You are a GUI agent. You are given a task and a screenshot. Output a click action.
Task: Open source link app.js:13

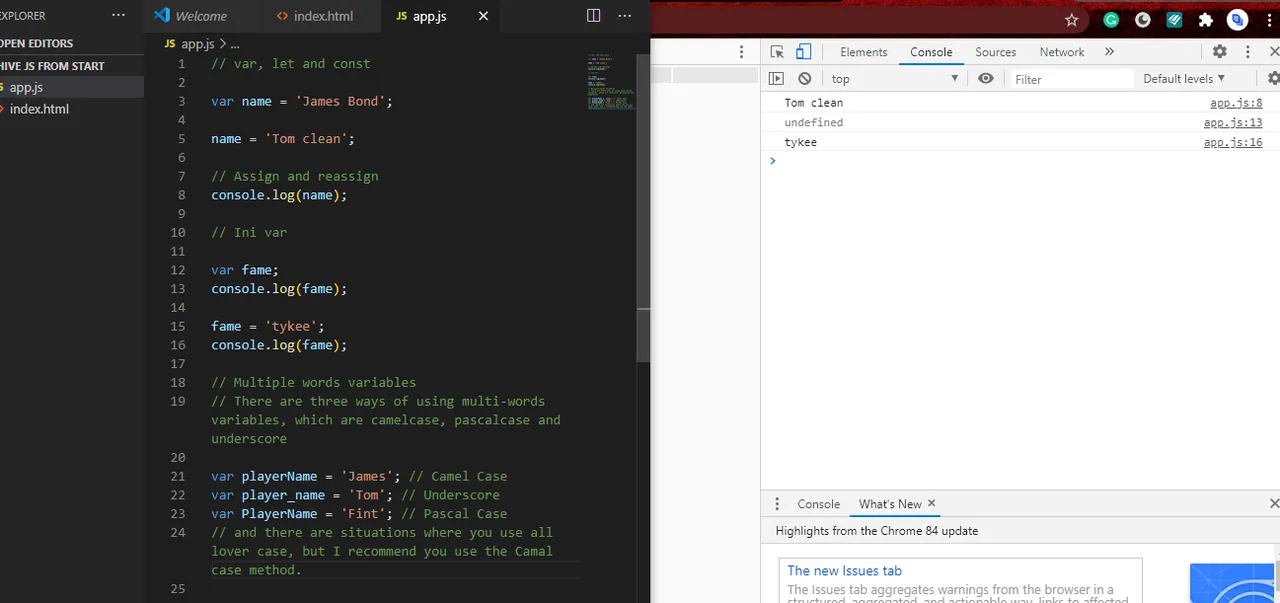(1233, 123)
